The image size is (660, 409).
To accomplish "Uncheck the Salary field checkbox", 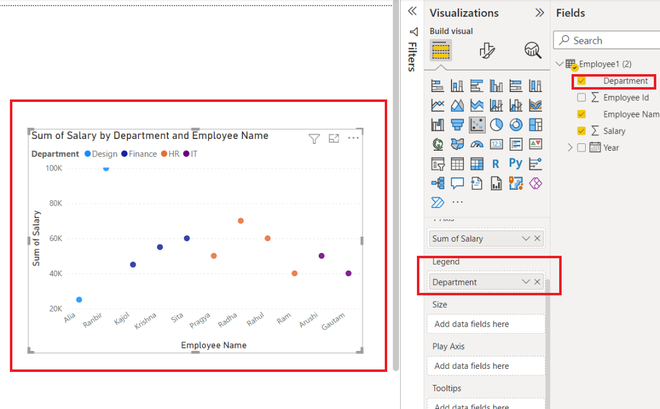I will 581,131.
